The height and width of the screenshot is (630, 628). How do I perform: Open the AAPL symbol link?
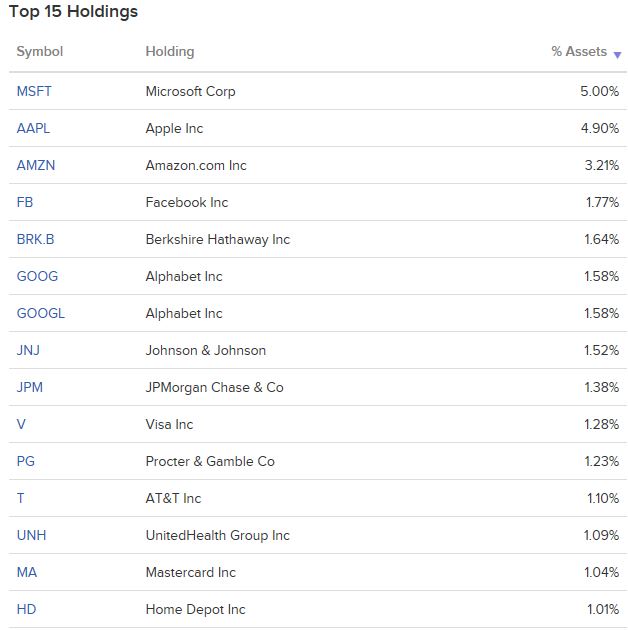click(33, 128)
